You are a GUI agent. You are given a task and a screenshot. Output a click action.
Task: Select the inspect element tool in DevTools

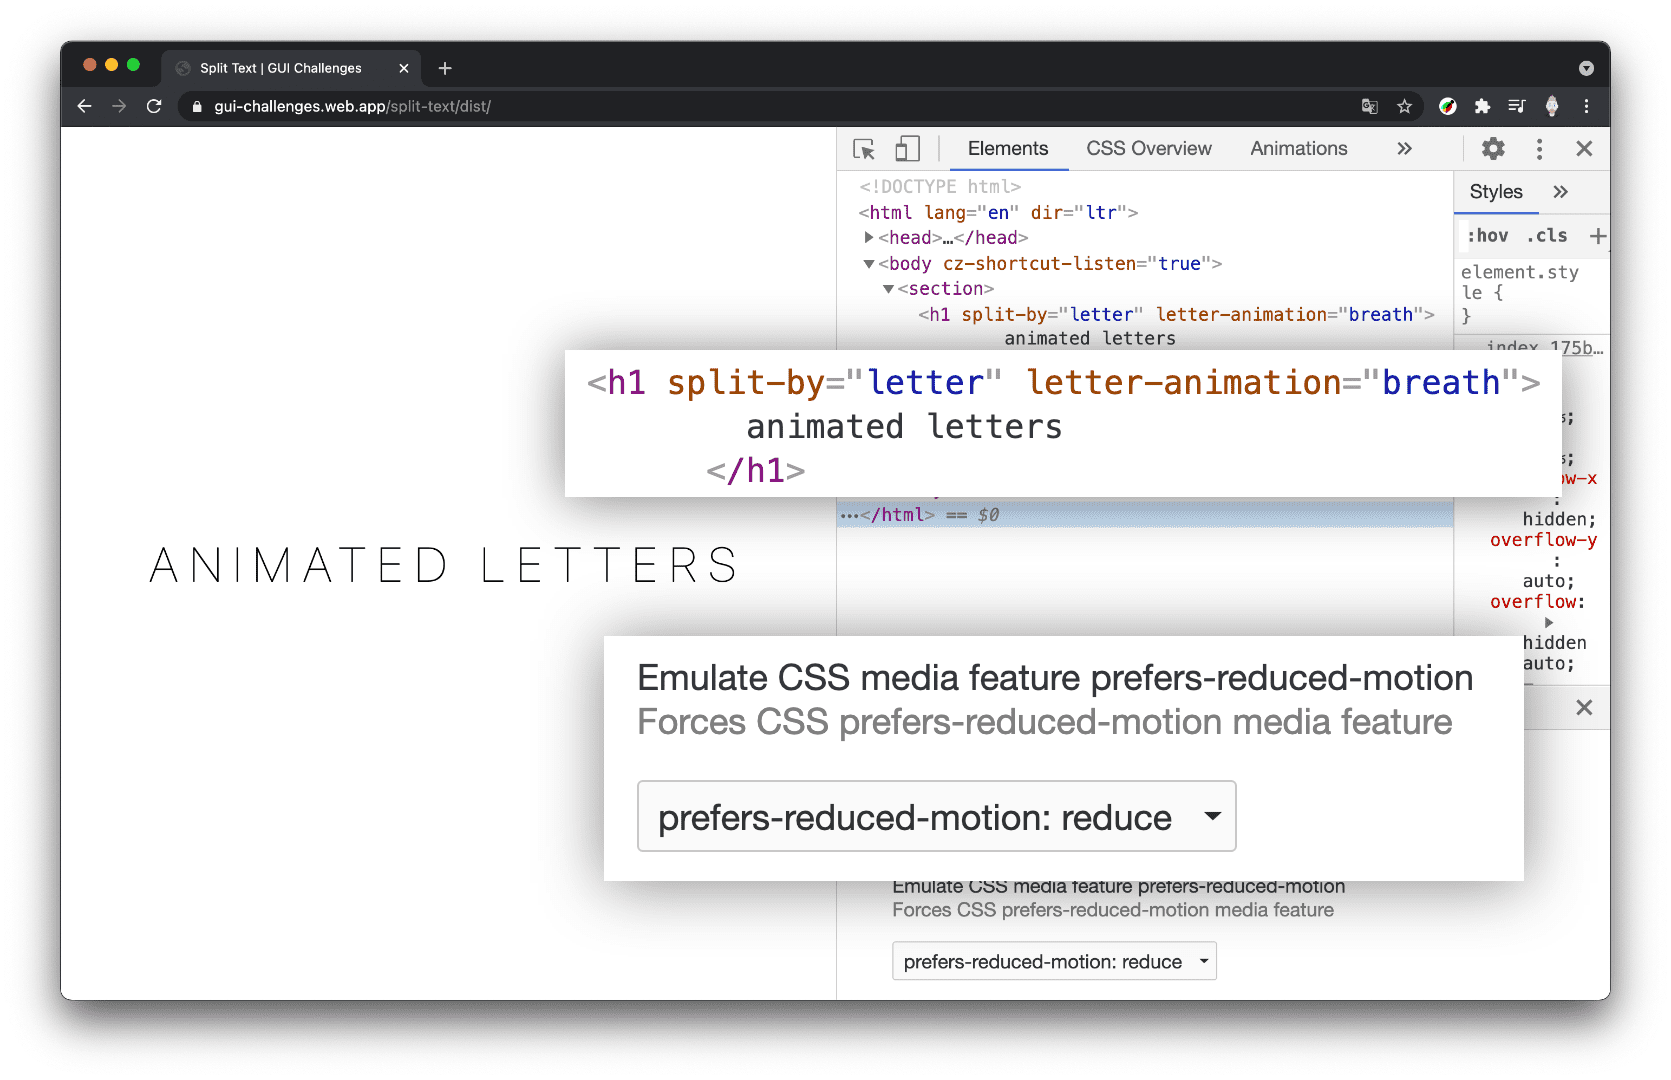pyautogui.click(x=863, y=148)
